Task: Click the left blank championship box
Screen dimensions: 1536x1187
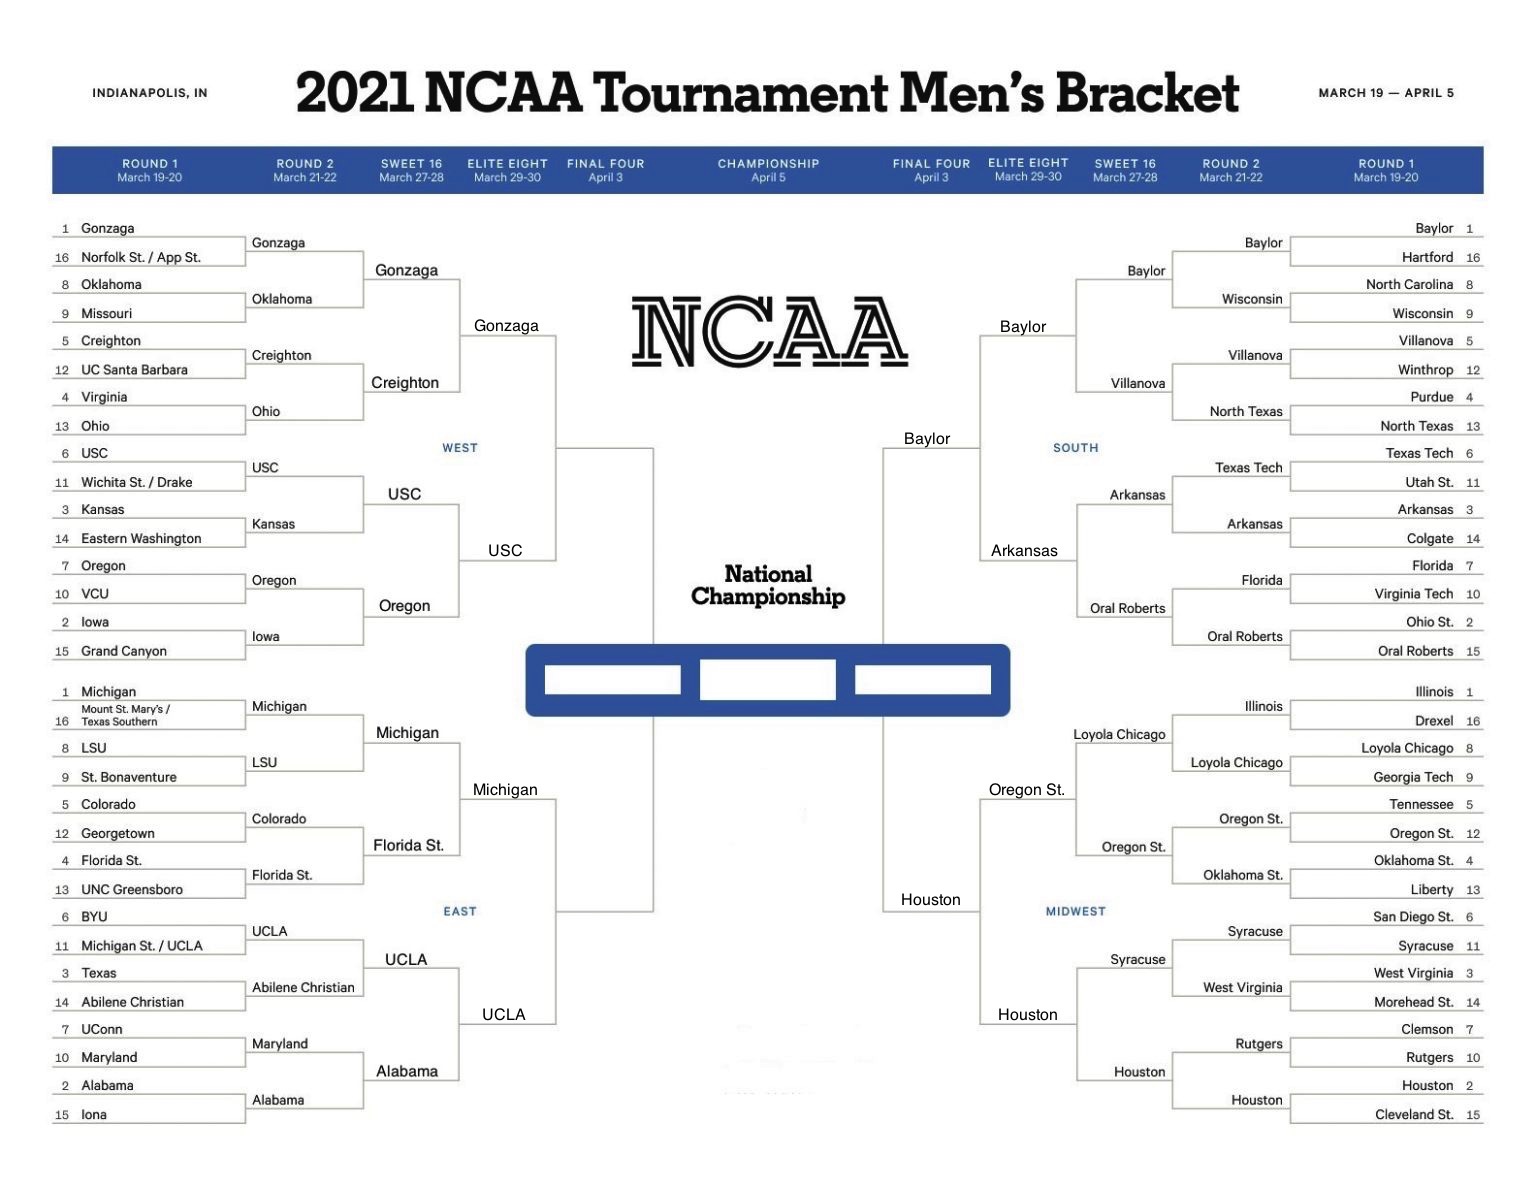Action: [x=612, y=680]
